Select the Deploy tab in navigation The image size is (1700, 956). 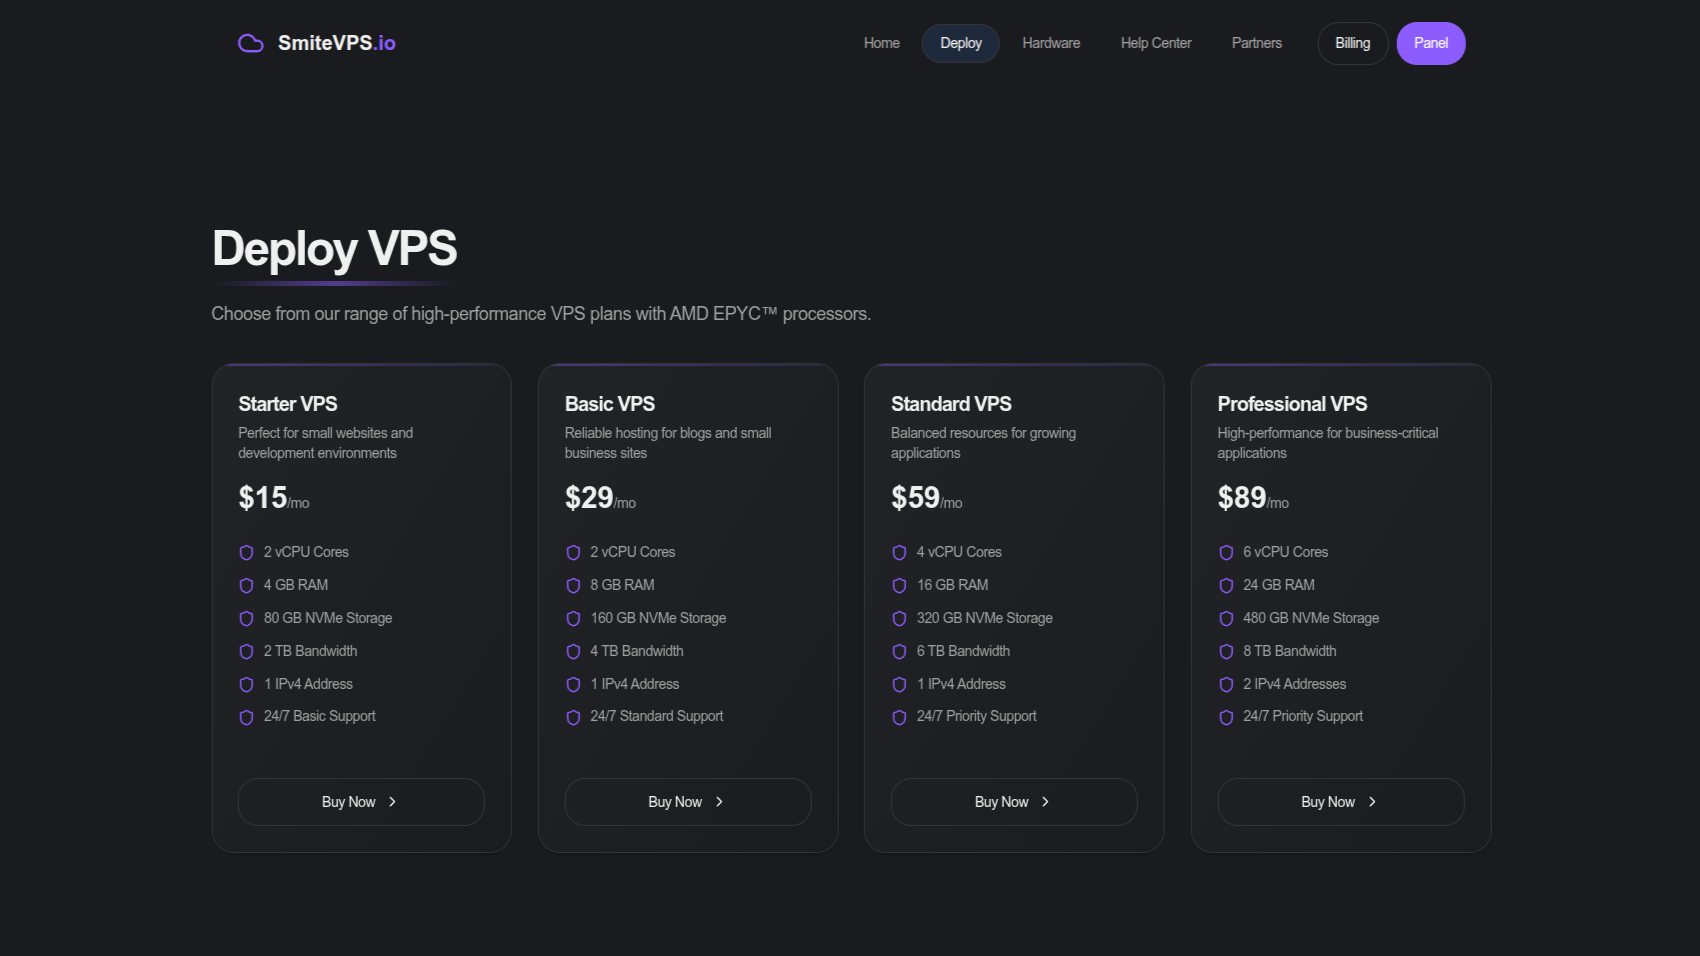(960, 43)
